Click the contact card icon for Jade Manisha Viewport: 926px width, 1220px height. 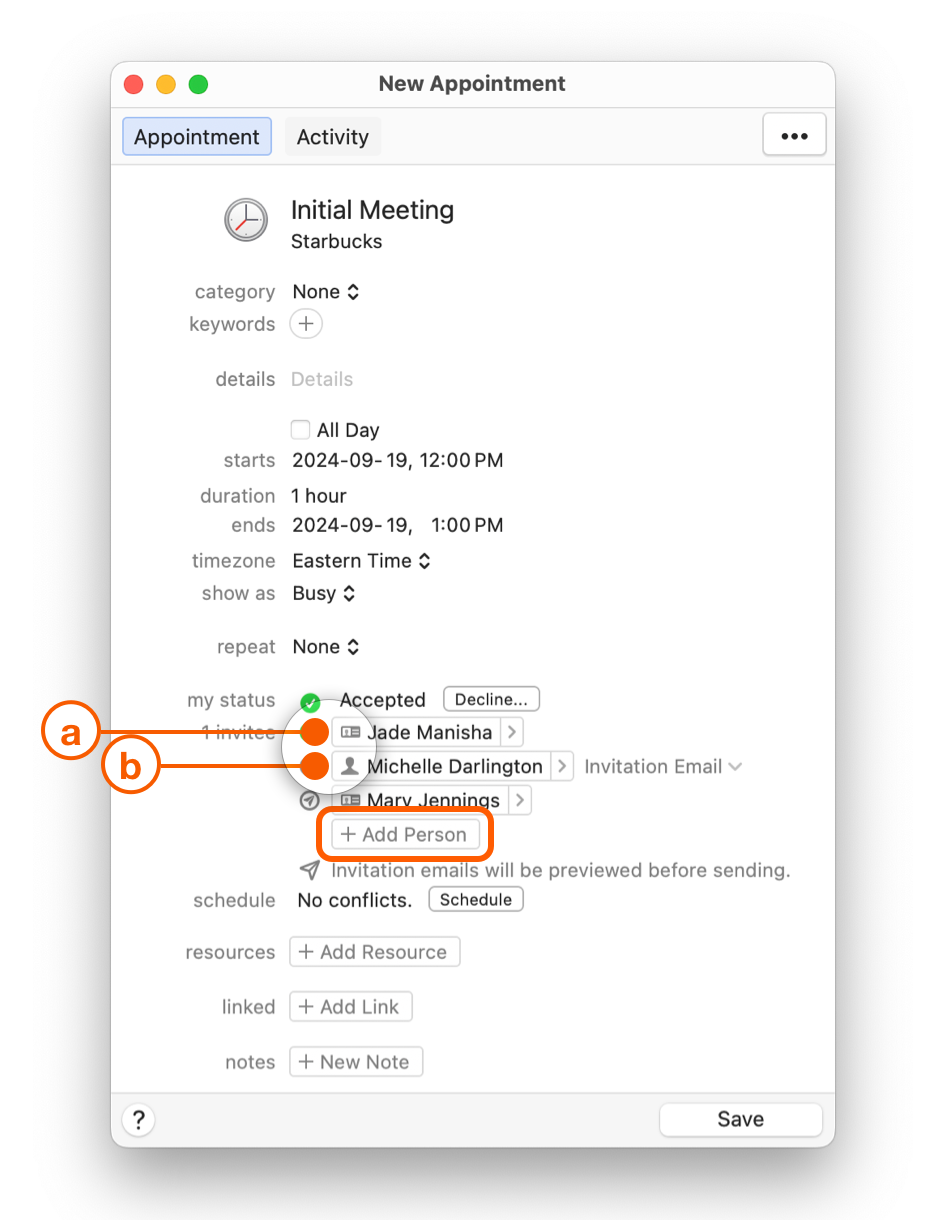(x=350, y=733)
